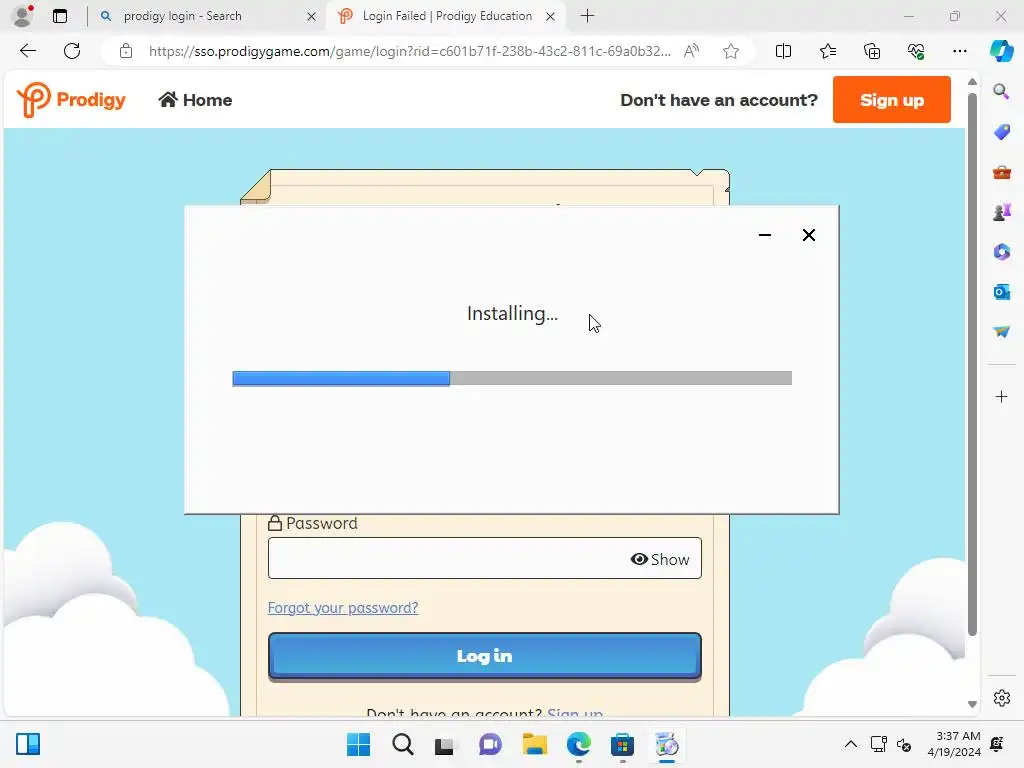Open installer app icon on taskbar
This screenshot has width=1024, height=768.
(x=667, y=744)
